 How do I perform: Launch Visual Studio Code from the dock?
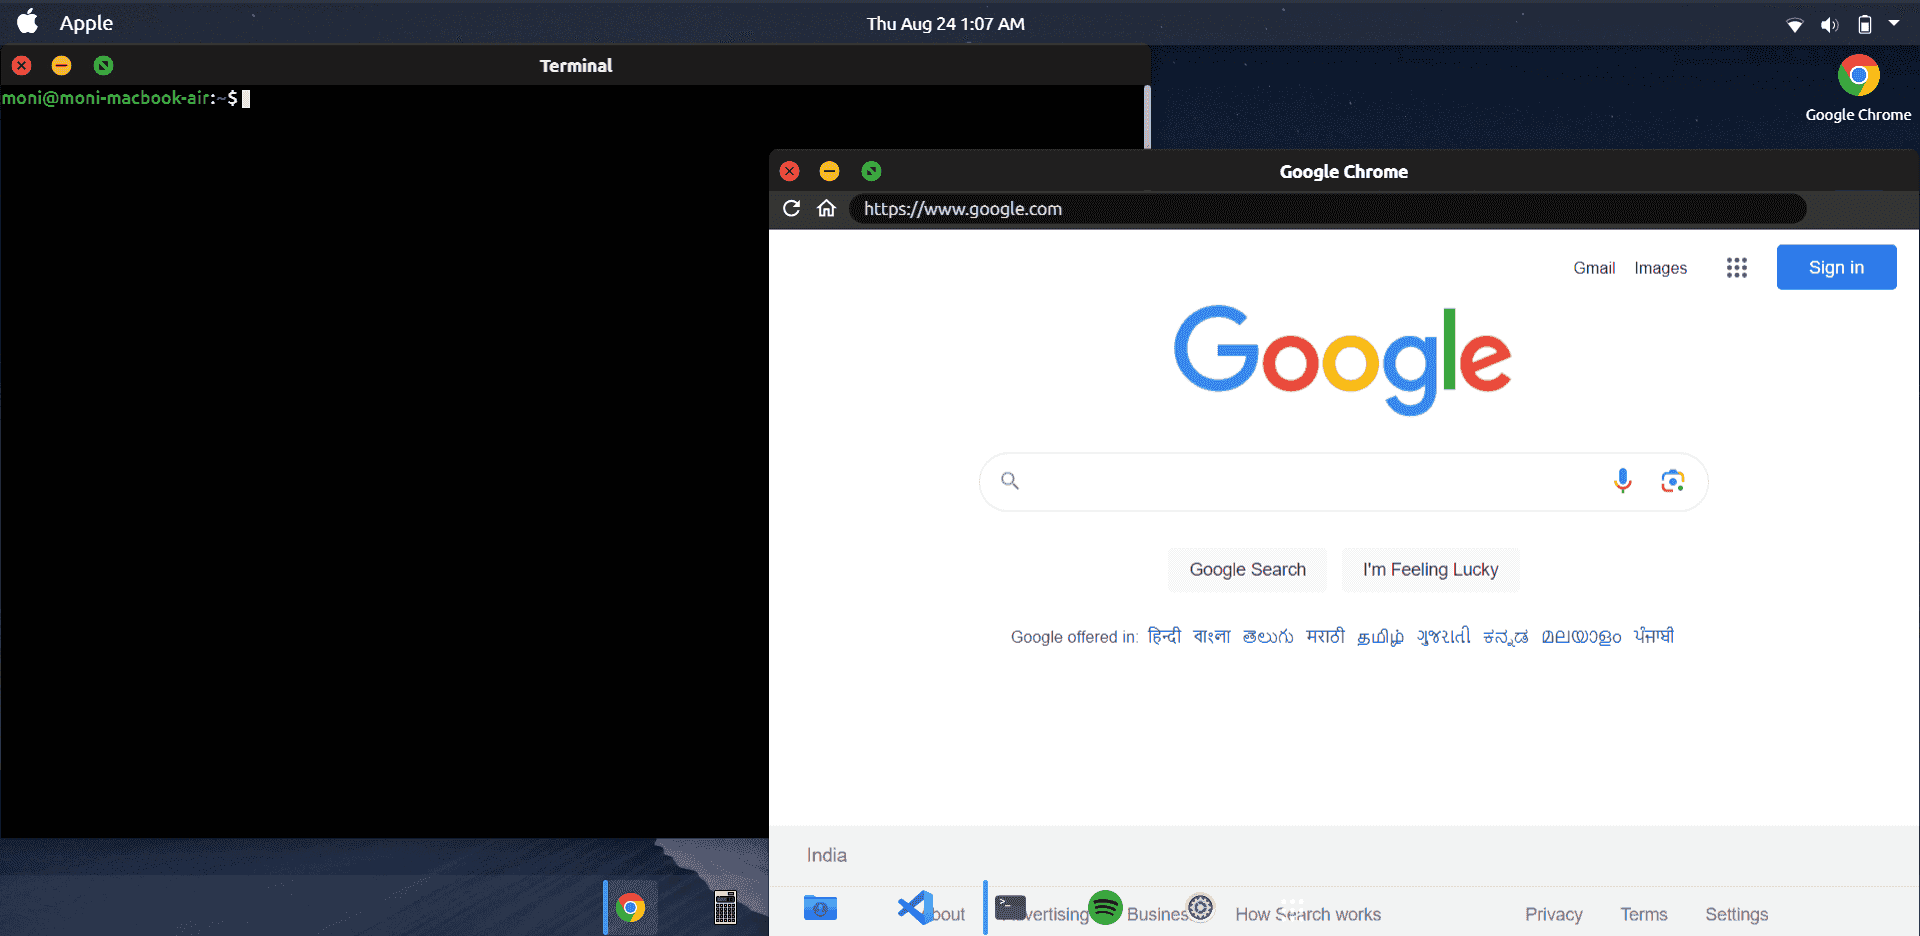coord(915,908)
